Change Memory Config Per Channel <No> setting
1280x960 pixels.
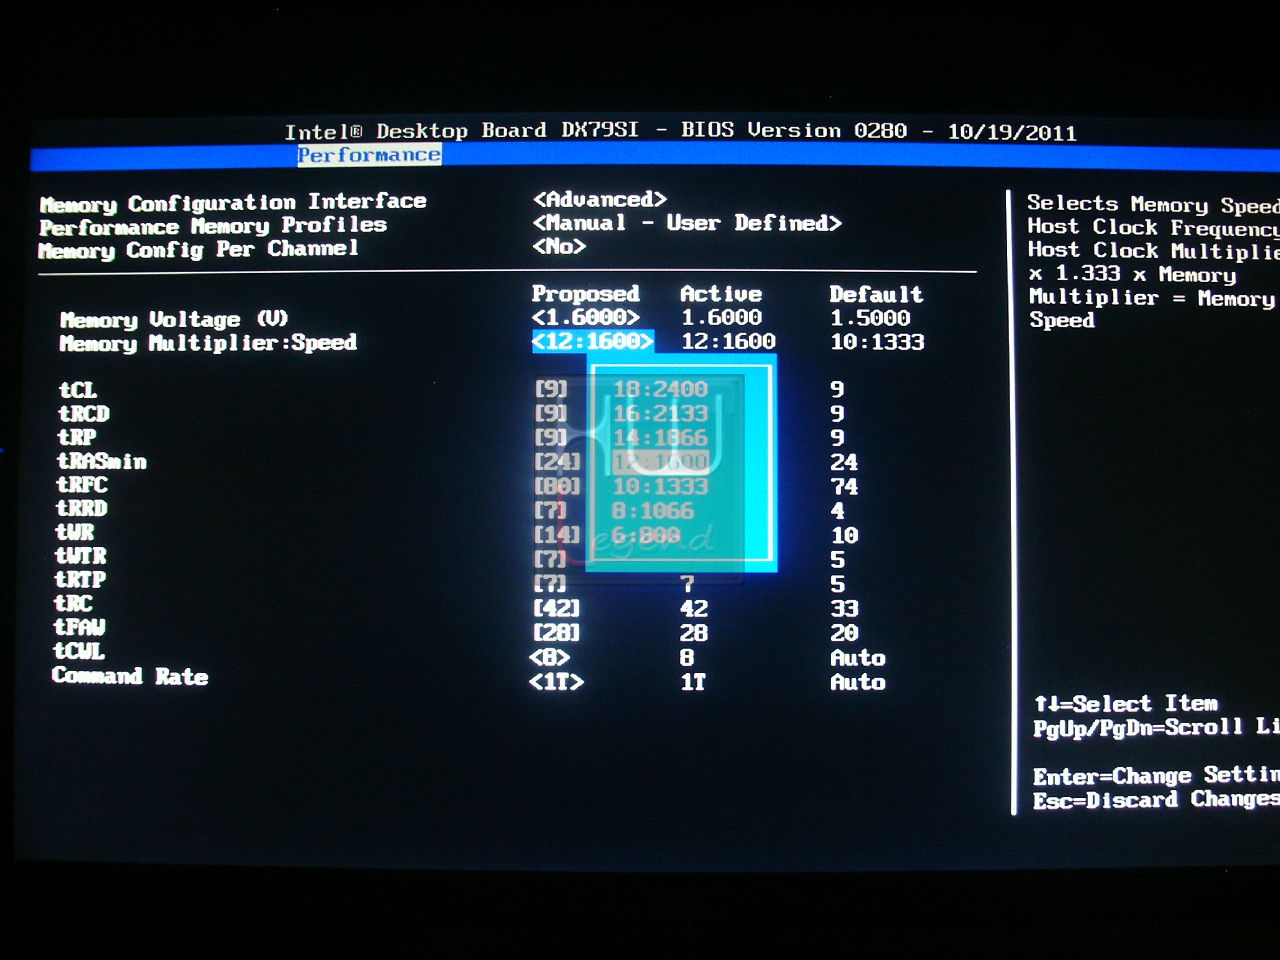(x=560, y=246)
